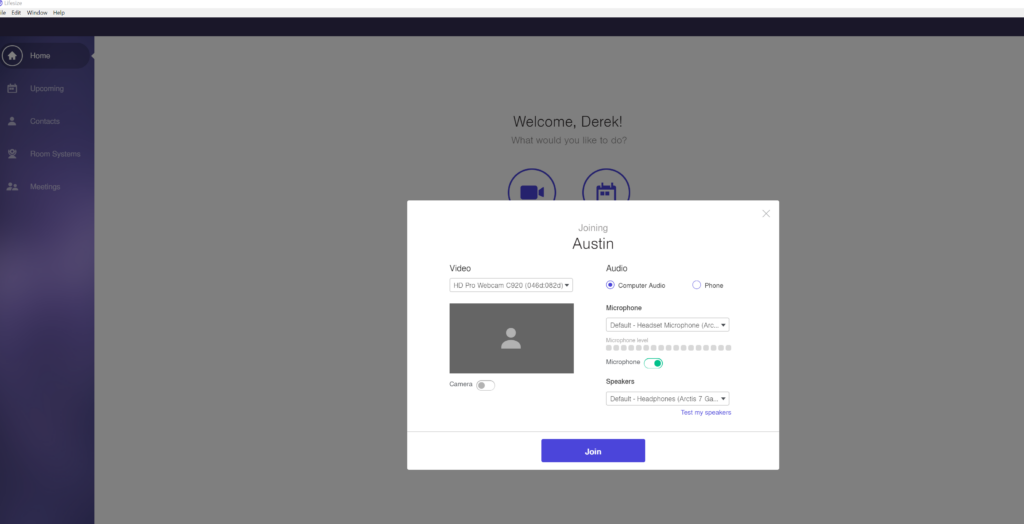Click the Lifesize app logo in title bar
The width and height of the screenshot is (1024, 524).
point(2,3)
